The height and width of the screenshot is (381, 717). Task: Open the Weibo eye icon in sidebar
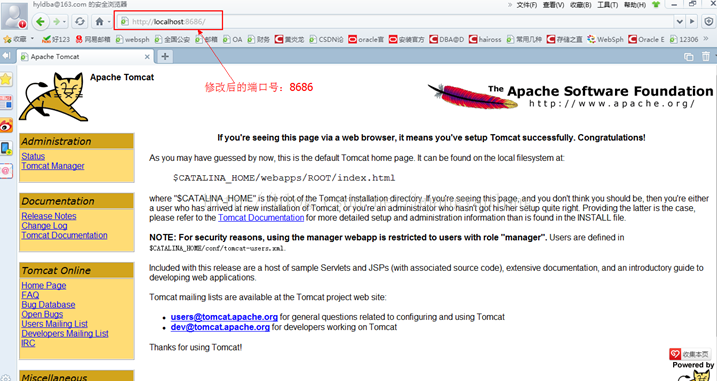[6, 125]
